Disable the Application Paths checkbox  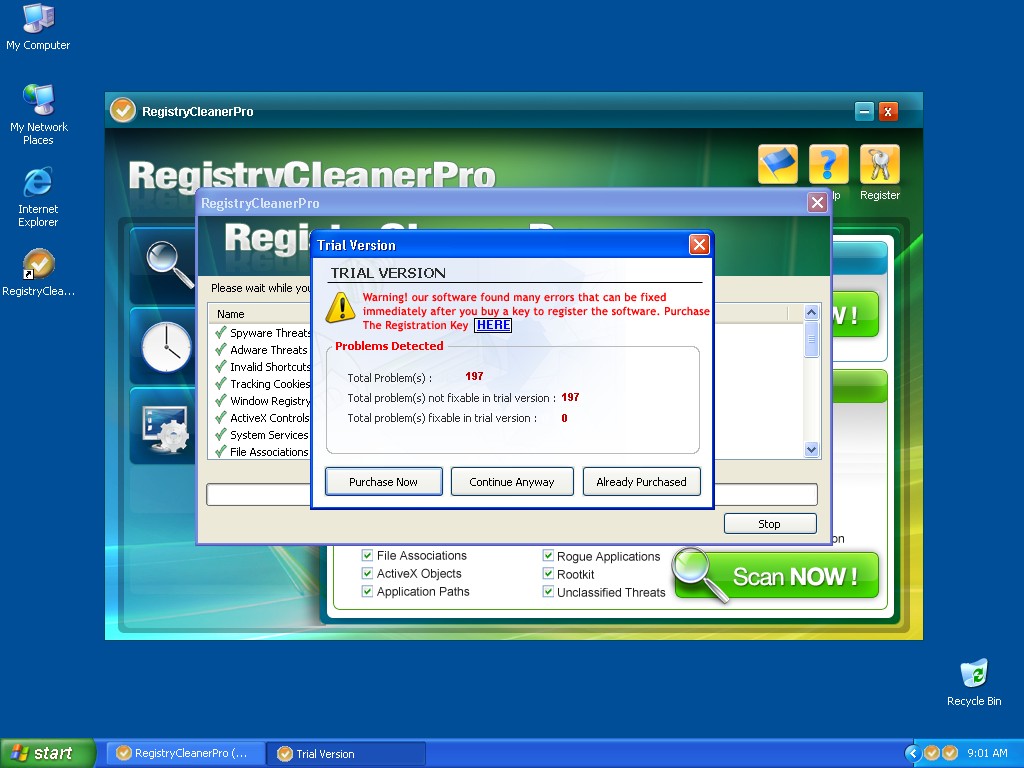tap(367, 592)
